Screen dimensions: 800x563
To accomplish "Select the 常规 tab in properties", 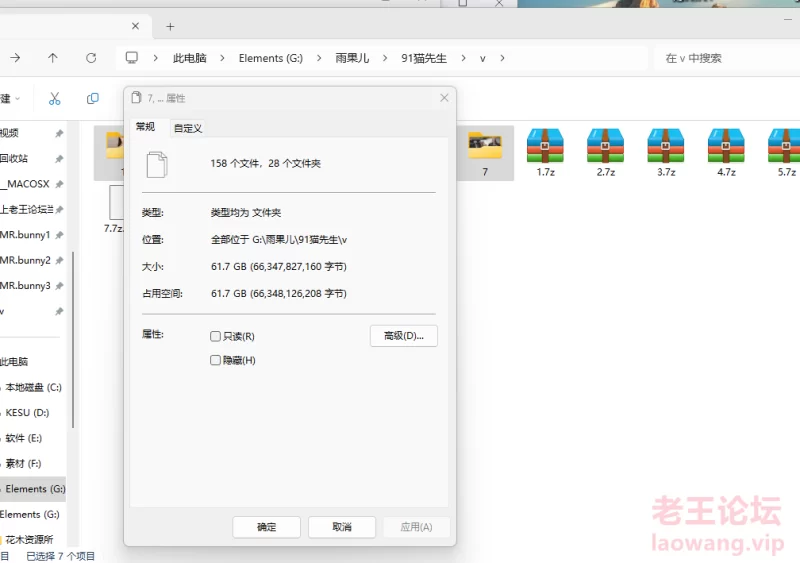I will pyautogui.click(x=146, y=127).
